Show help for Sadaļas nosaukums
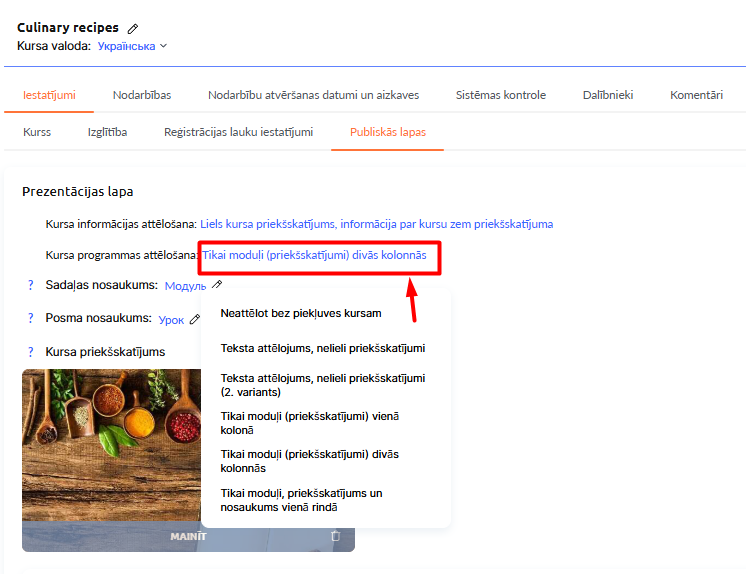The height and width of the screenshot is (574, 746). [31, 285]
